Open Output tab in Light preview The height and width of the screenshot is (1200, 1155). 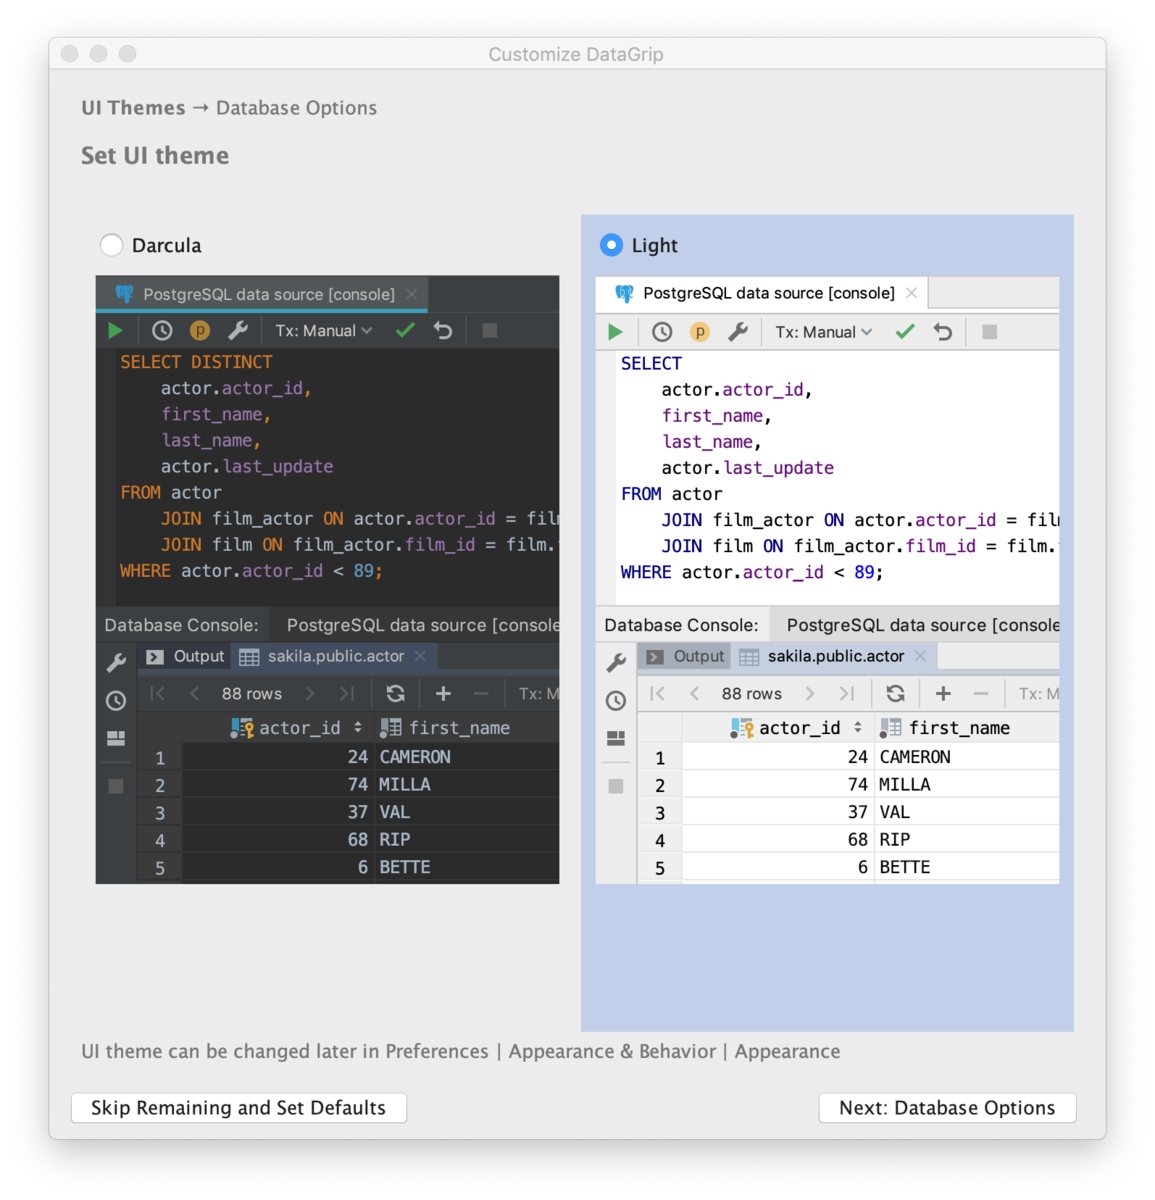click(686, 656)
